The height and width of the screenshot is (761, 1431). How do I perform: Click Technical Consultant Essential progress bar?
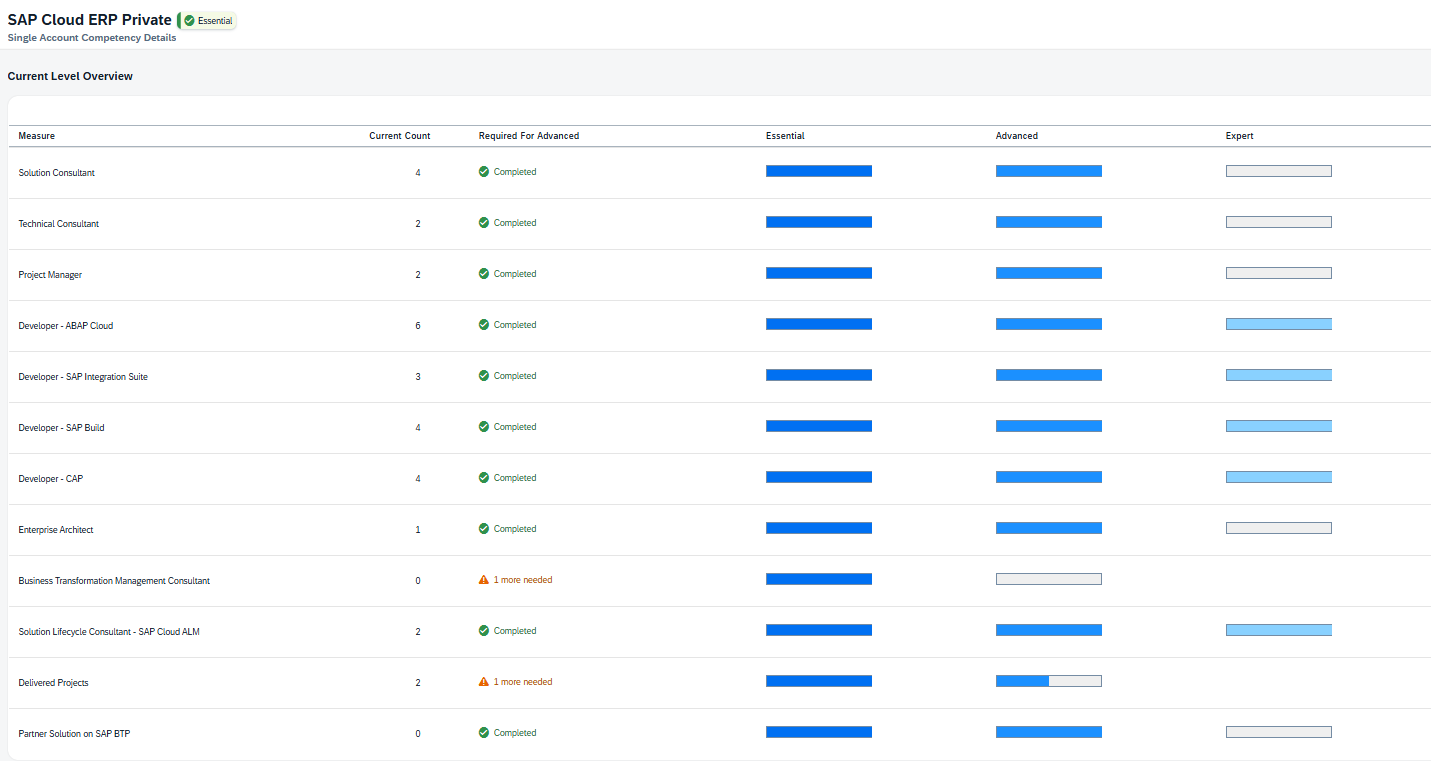[818, 222]
